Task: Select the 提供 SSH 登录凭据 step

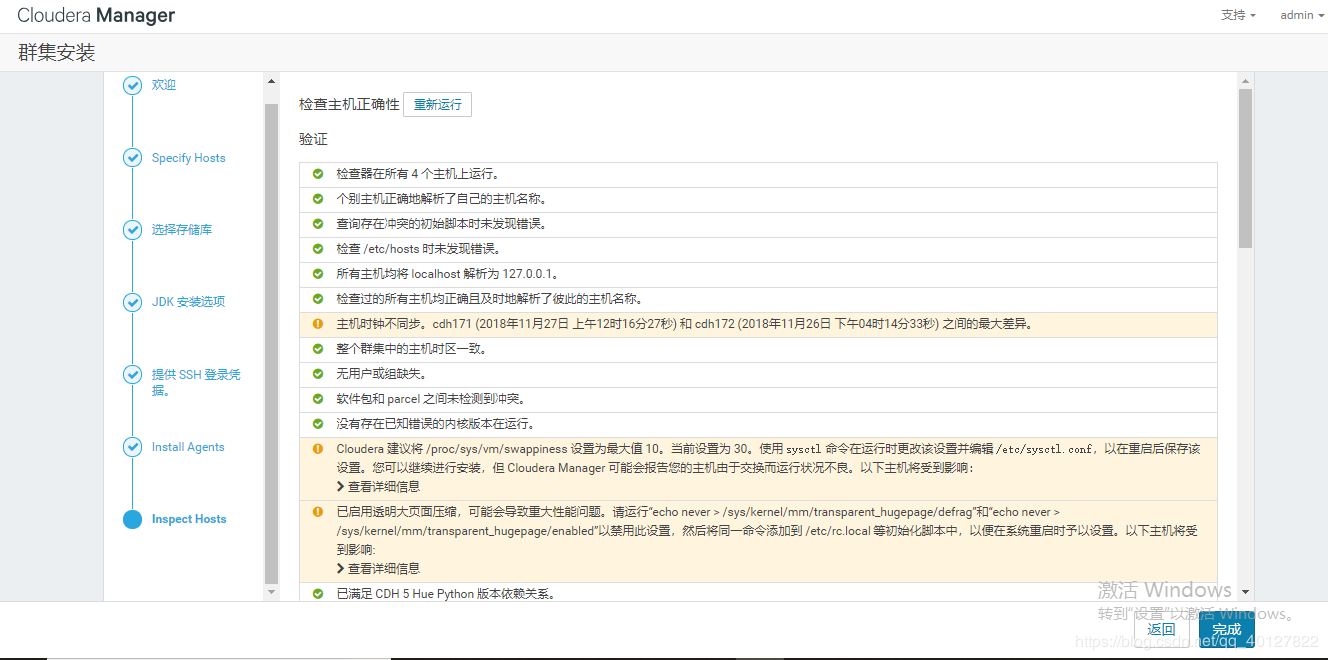Action: [x=196, y=382]
